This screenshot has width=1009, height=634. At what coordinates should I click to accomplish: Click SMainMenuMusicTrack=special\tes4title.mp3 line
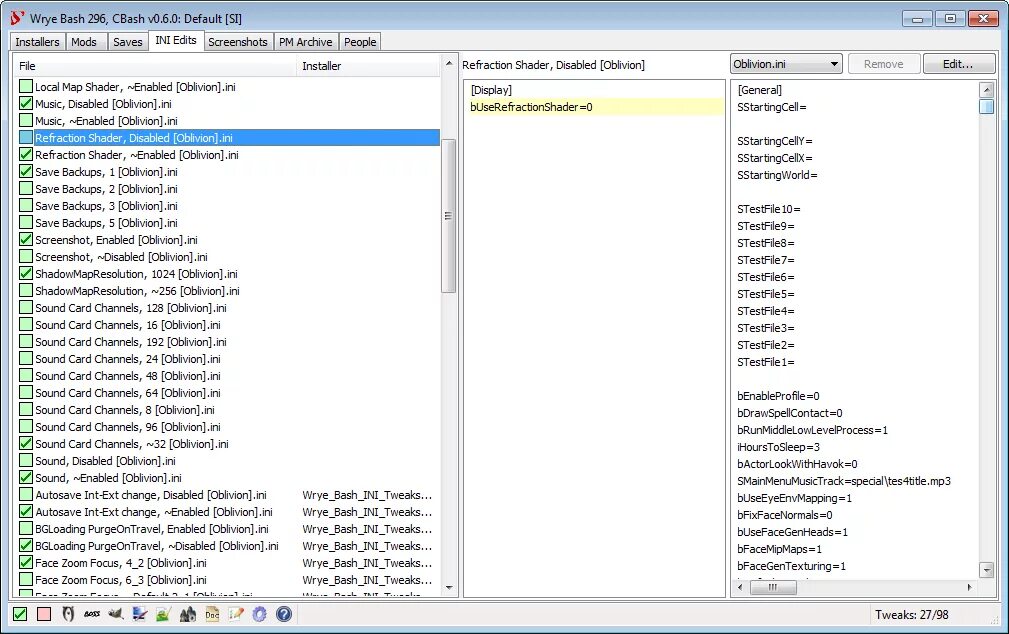click(x=844, y=481)
